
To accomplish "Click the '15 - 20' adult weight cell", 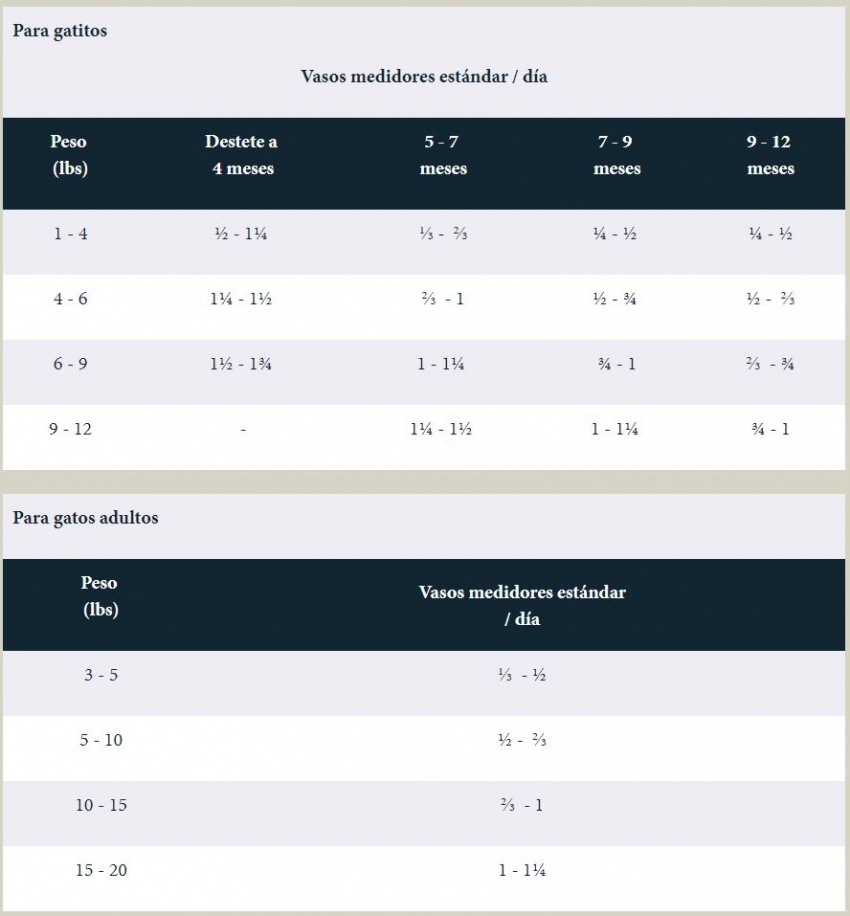I will click(x=101, y=870).
